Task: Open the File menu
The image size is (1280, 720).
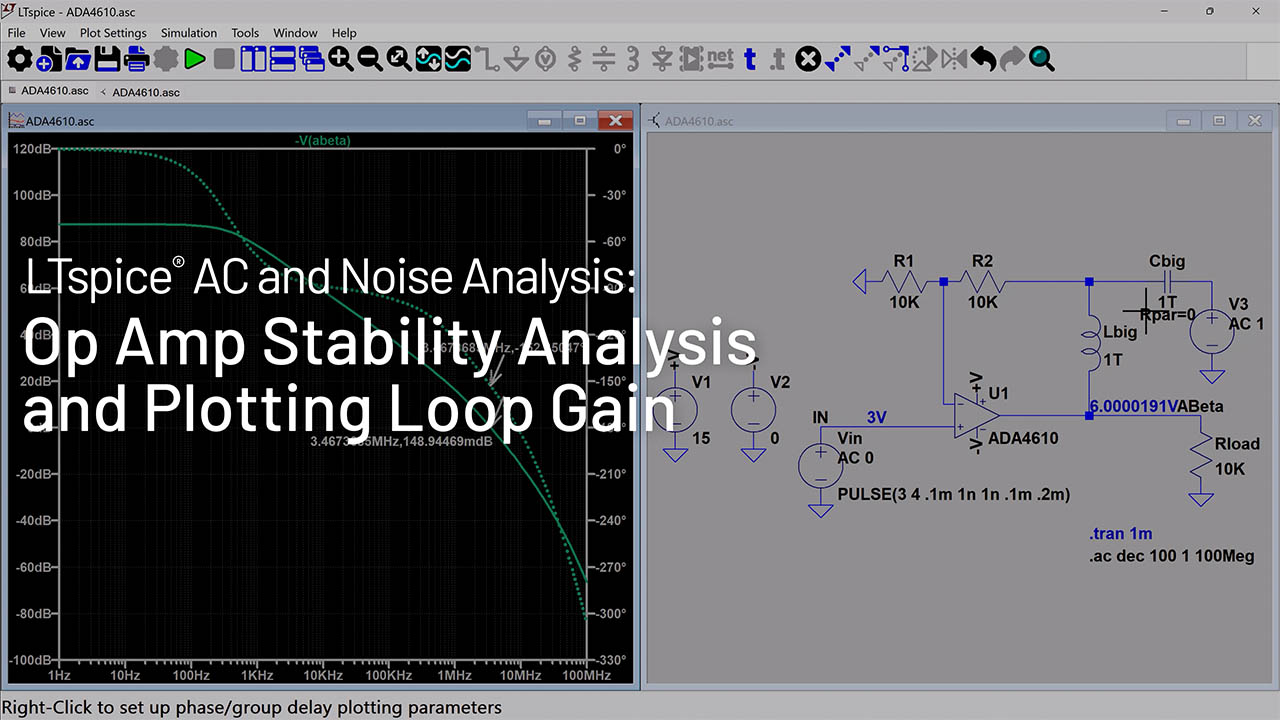Action: (x=16, y=33)
